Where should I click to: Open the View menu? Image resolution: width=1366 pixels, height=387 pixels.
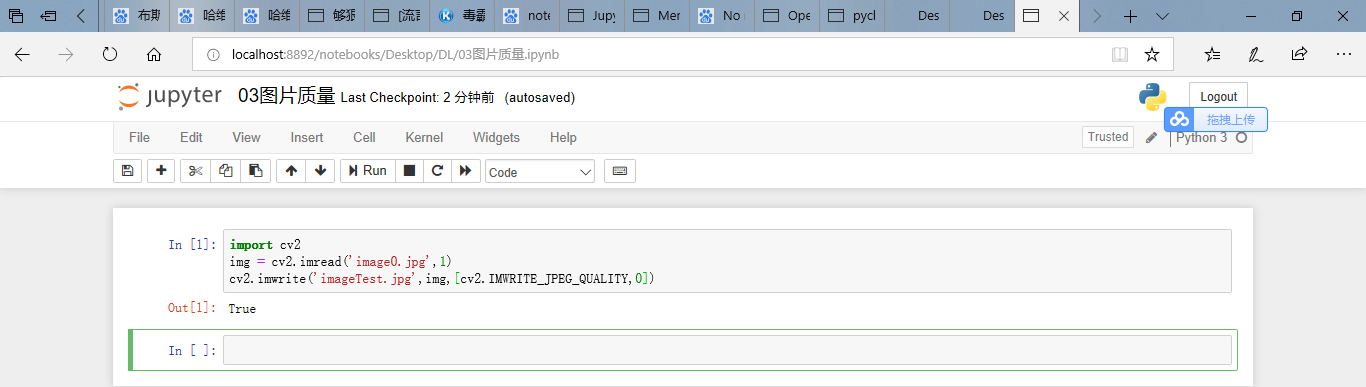point(246,137)
